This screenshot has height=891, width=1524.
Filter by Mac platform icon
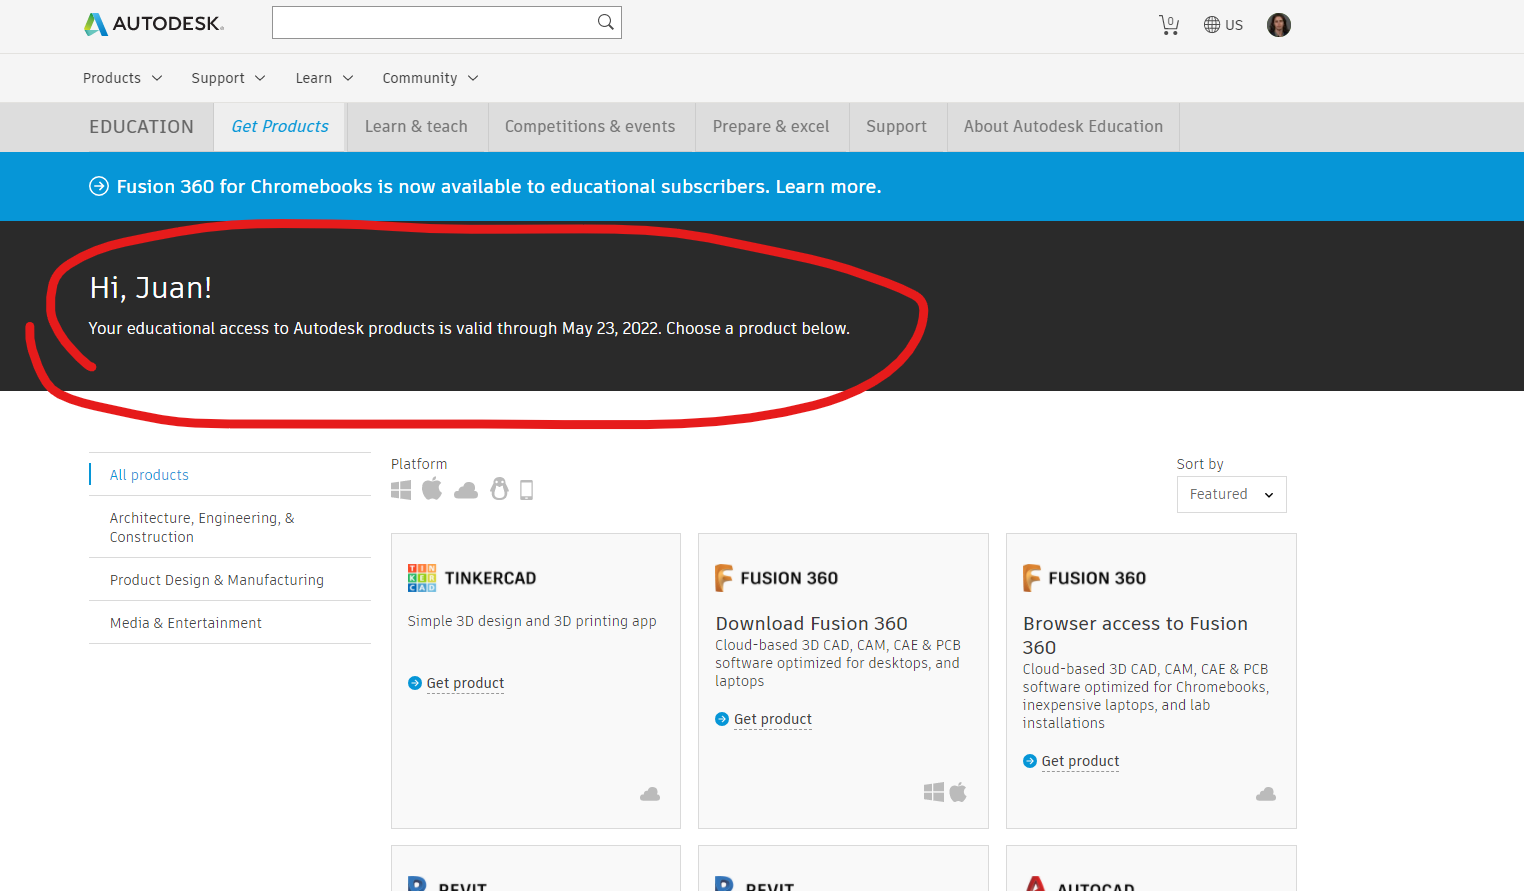(432, 489)
